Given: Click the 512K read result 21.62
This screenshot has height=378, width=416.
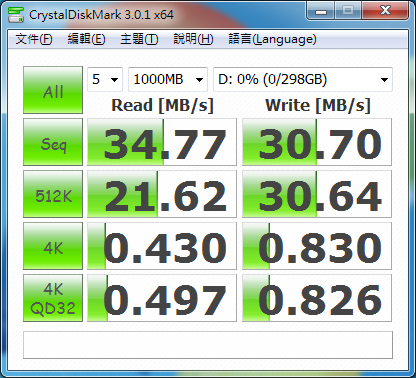Looking at the screenshot, I should tap(162, 194).
